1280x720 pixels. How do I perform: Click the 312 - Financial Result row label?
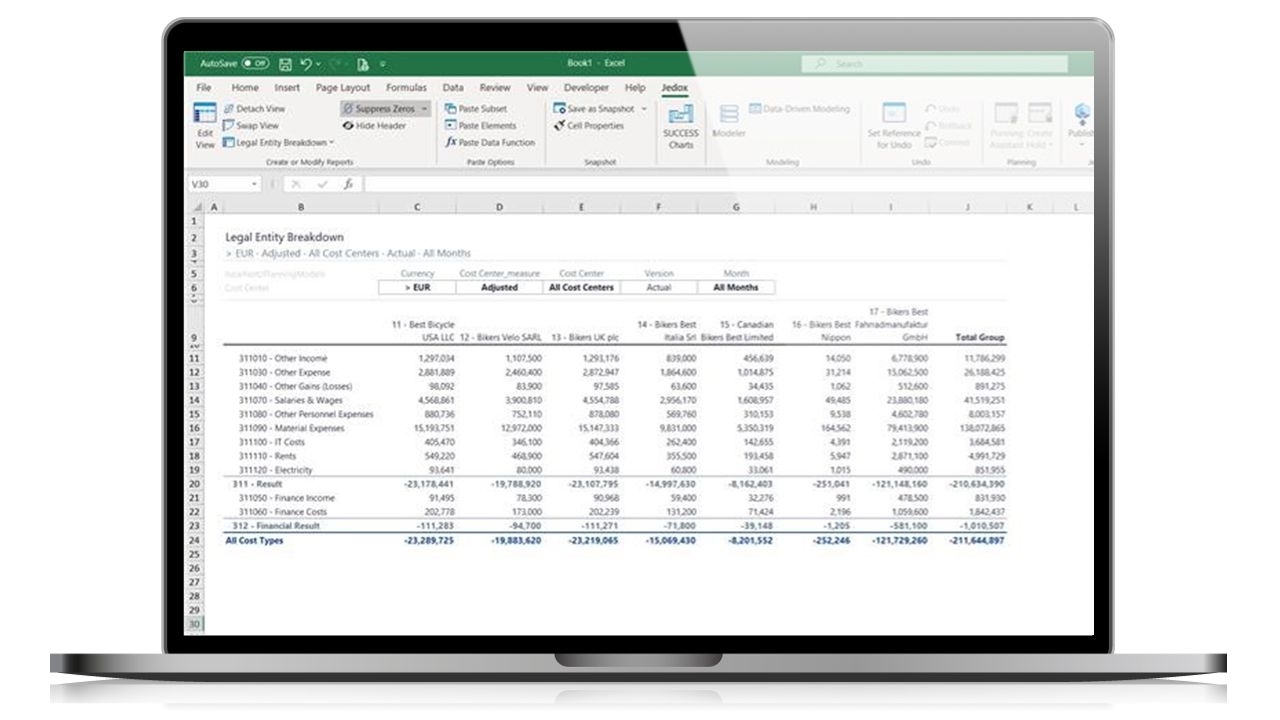tap(275, 526)
